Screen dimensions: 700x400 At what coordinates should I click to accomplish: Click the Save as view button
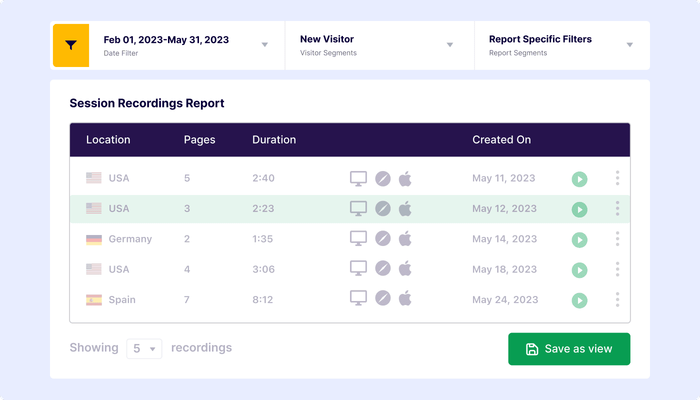[x=569, y=349]
